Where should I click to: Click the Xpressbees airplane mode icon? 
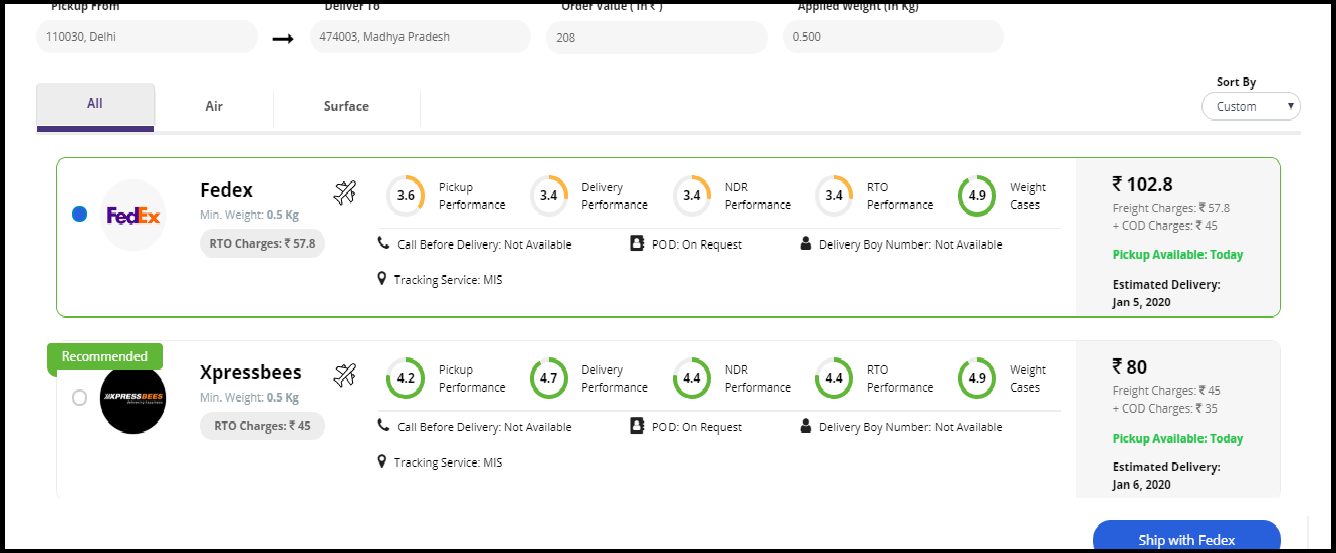click(345, 375)
